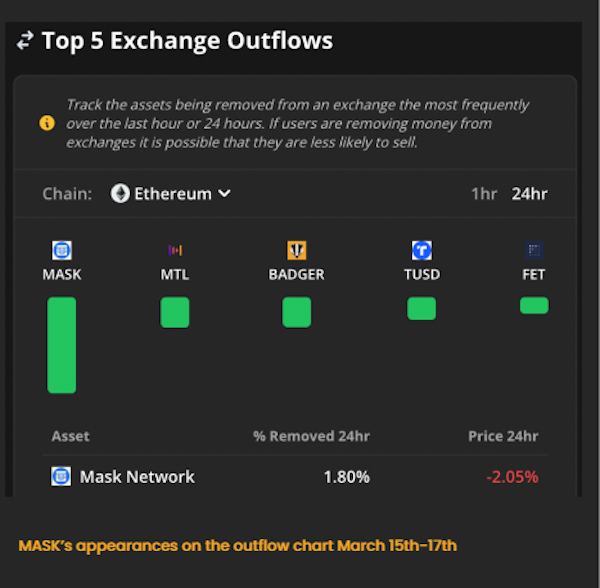600x588 pixels.
Task: Sort by % Removed 24hr column
Action: click(x=311, y=436)
